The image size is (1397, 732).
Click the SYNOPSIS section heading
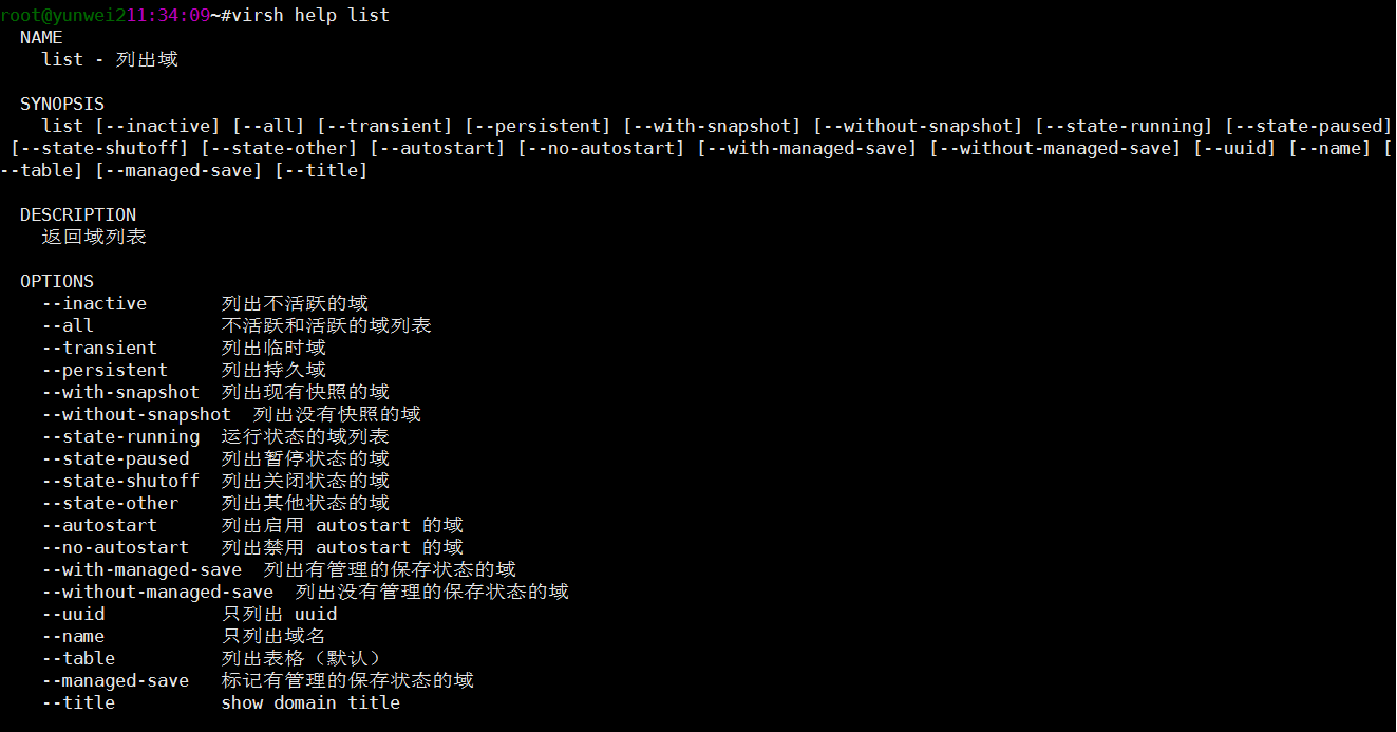pyautogui.click(x=62, y=104)
